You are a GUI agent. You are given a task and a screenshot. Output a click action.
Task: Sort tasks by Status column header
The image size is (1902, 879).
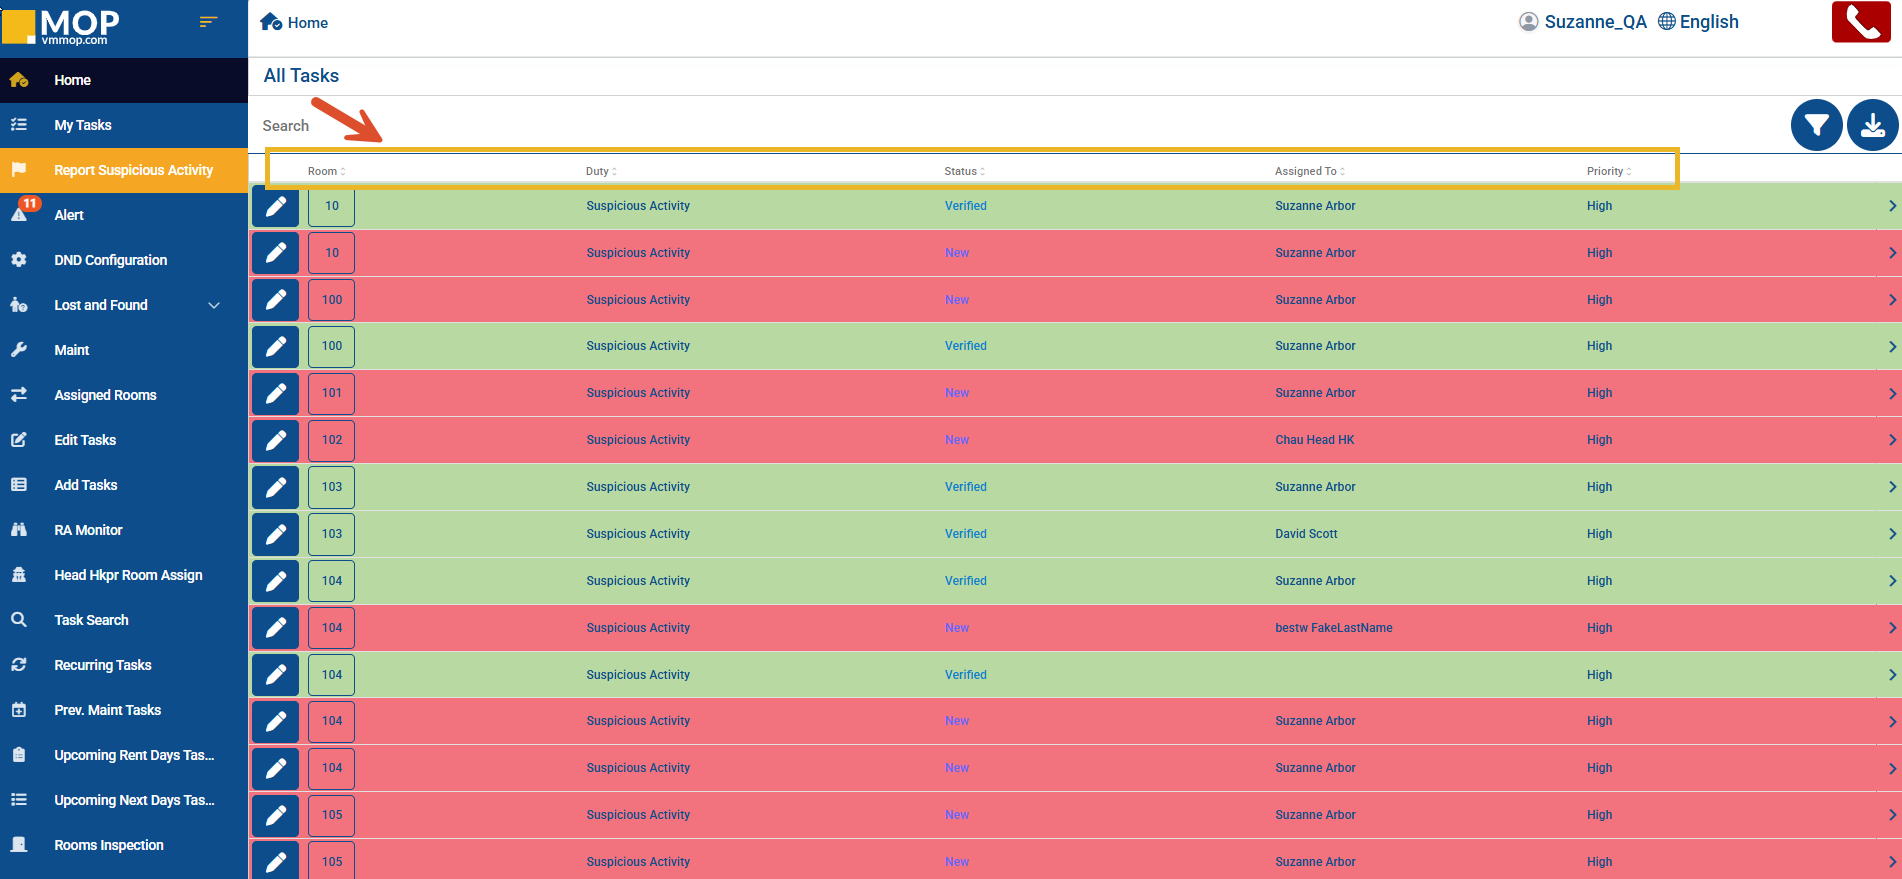[x=964, y=171]
